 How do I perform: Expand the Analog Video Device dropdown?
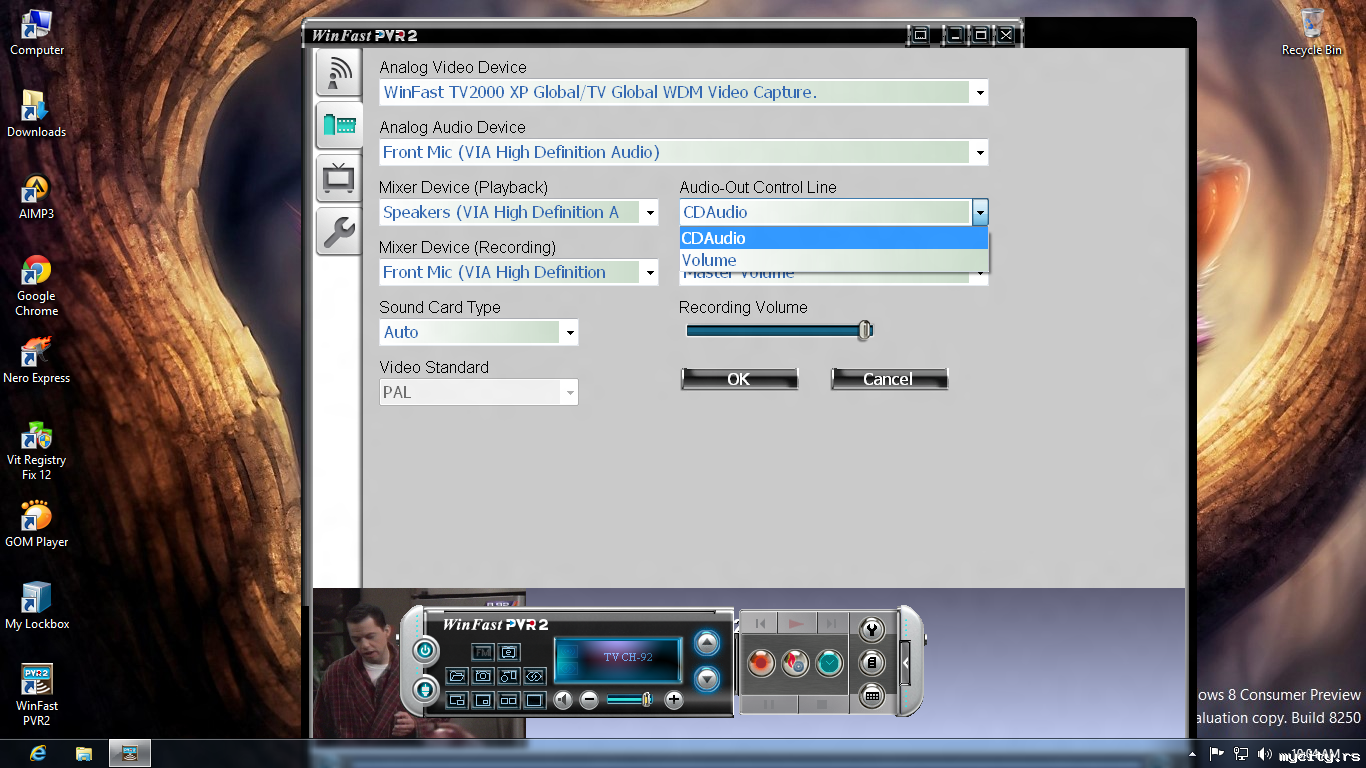pyautogui.click(x=980, y=92)
